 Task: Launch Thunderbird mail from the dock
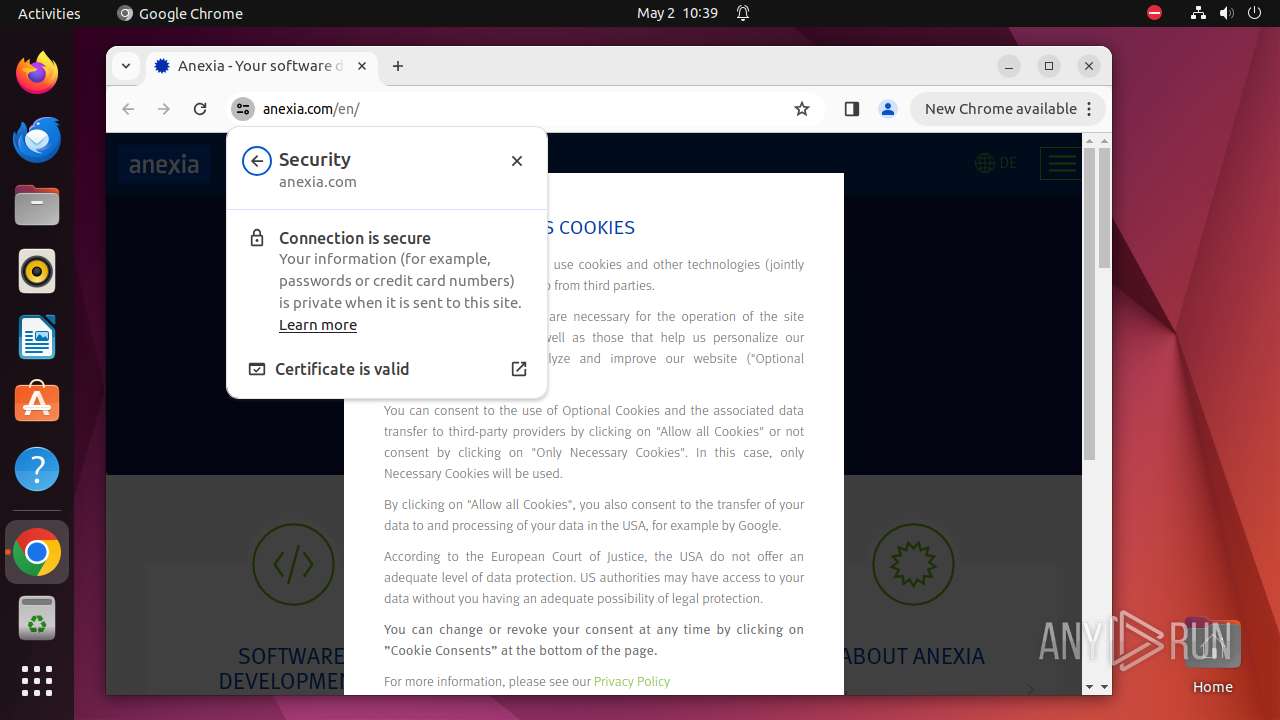point(37,140)
